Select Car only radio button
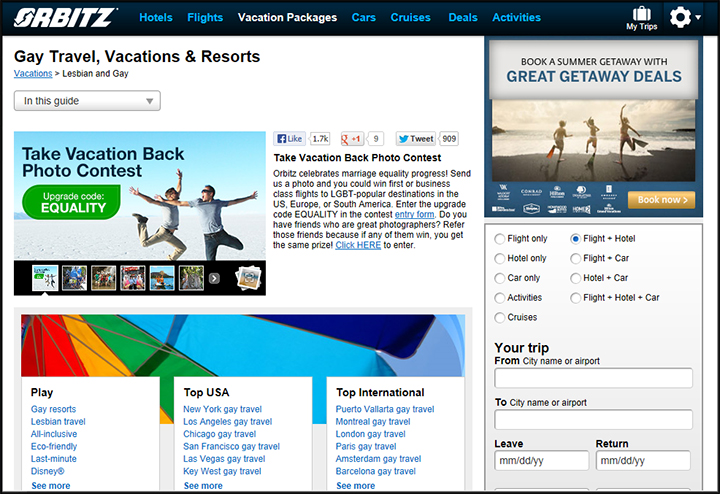 (x=500, y=279)
